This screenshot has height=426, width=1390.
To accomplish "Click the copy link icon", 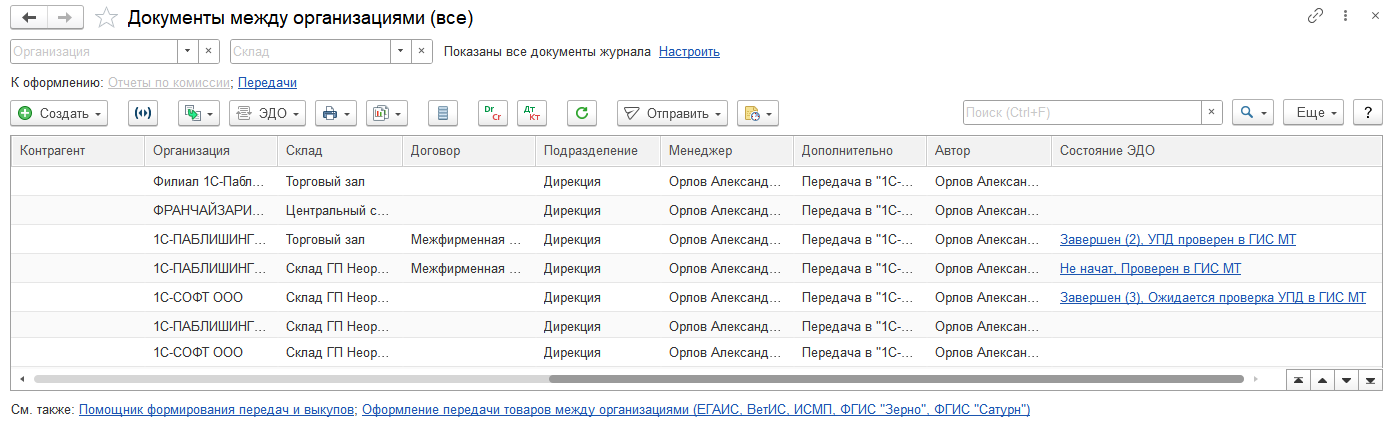I will pos(1315,17).
